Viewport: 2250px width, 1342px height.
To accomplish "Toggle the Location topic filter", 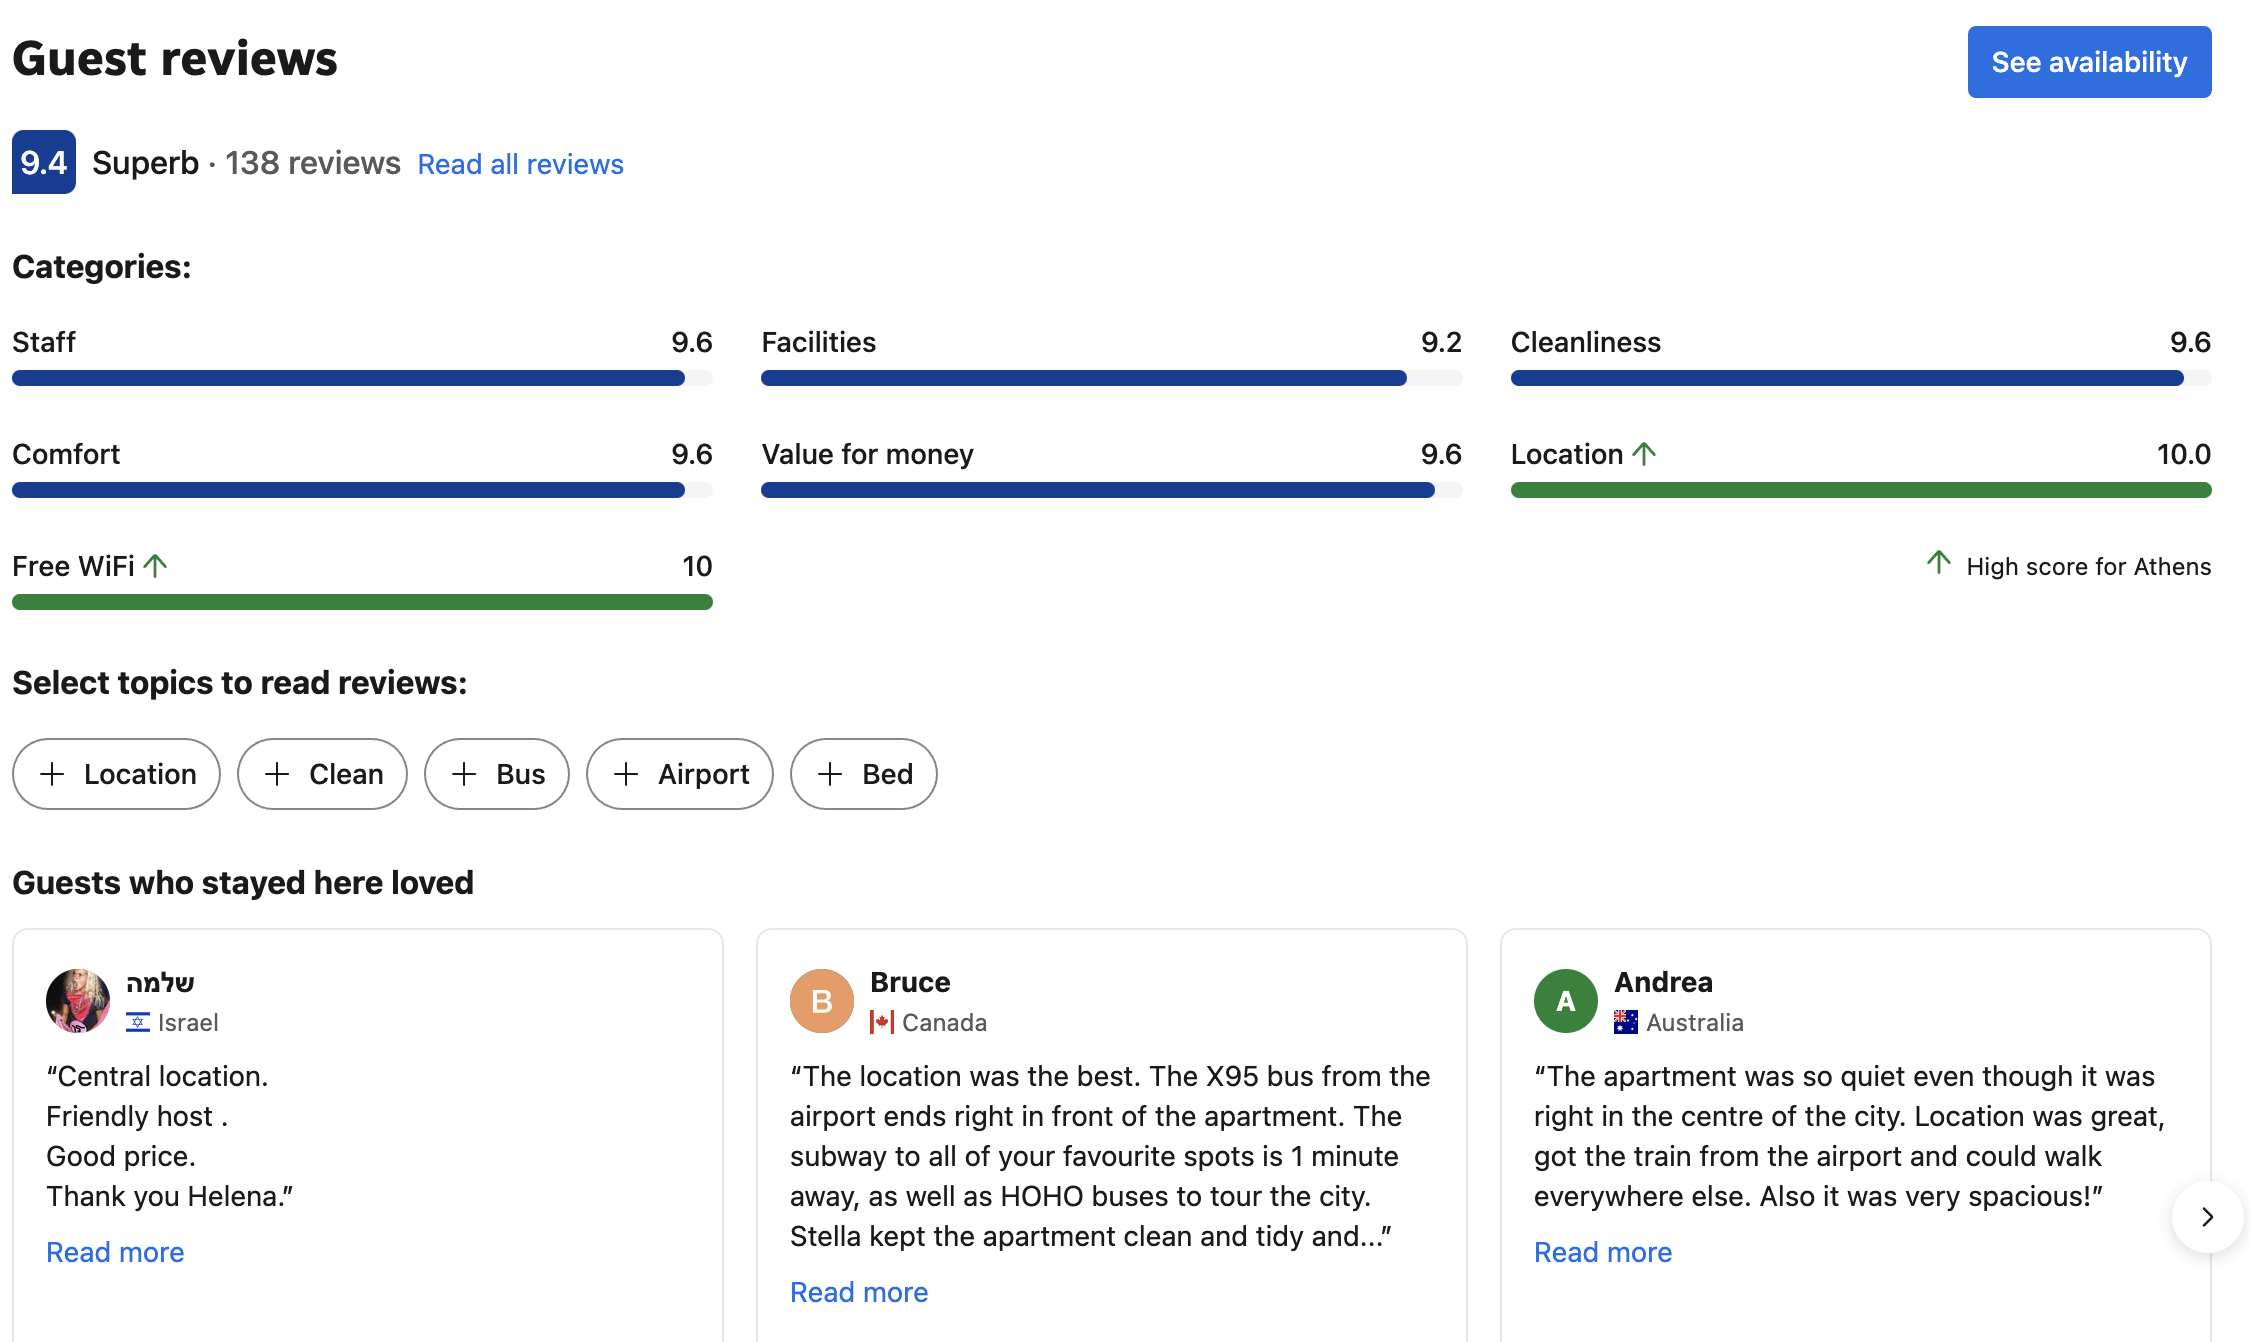I will coord(117,774).
